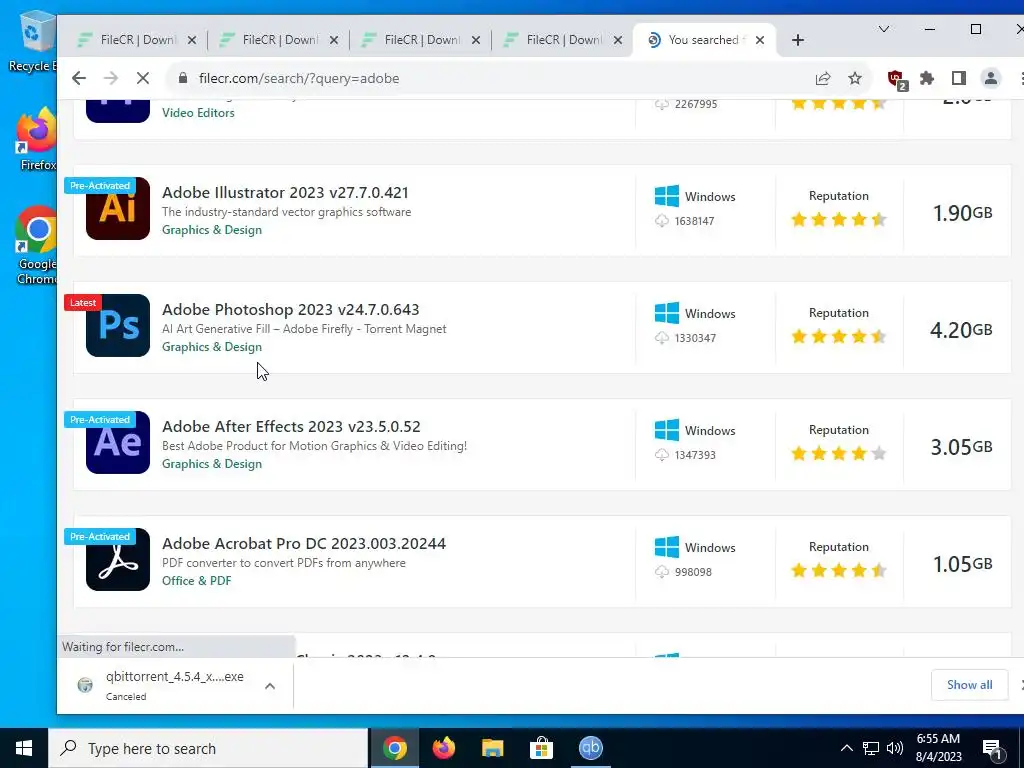This screenshot has height=768, width=1024.
Task: Bookmark this page with the star icon
Action: click(x=855, y=78)
